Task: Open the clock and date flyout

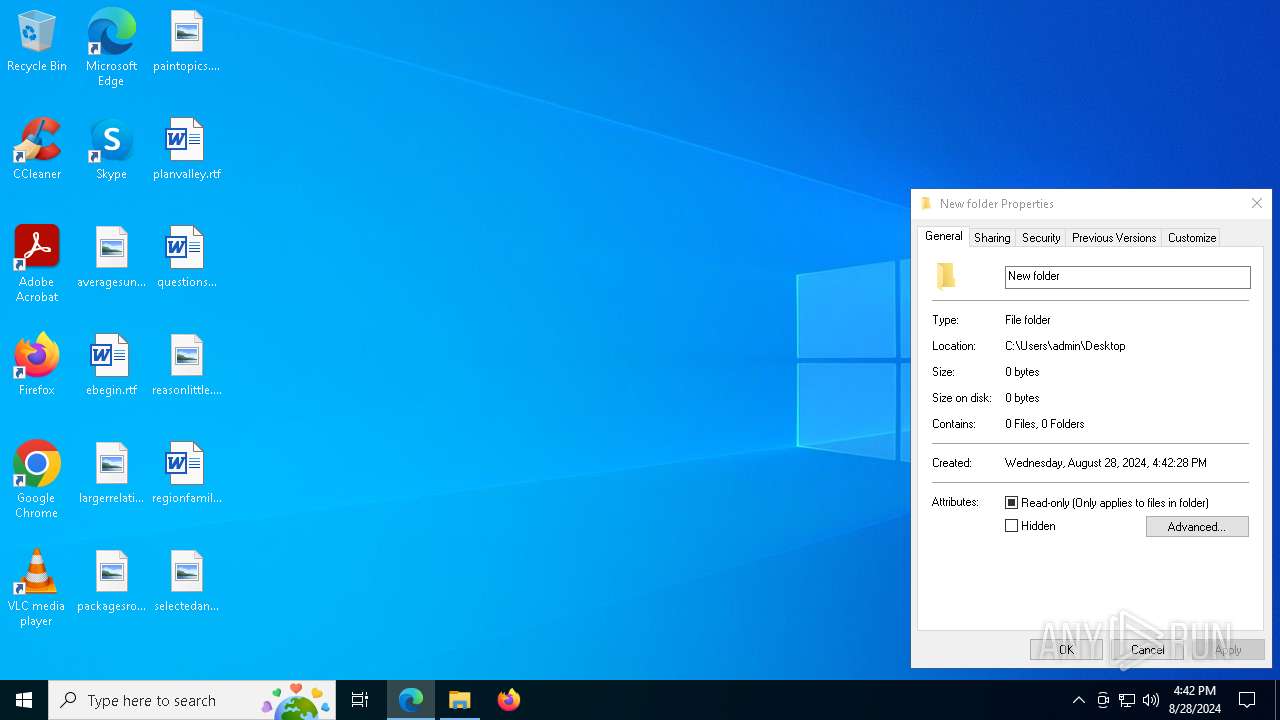Action: tap(1196, 700)
